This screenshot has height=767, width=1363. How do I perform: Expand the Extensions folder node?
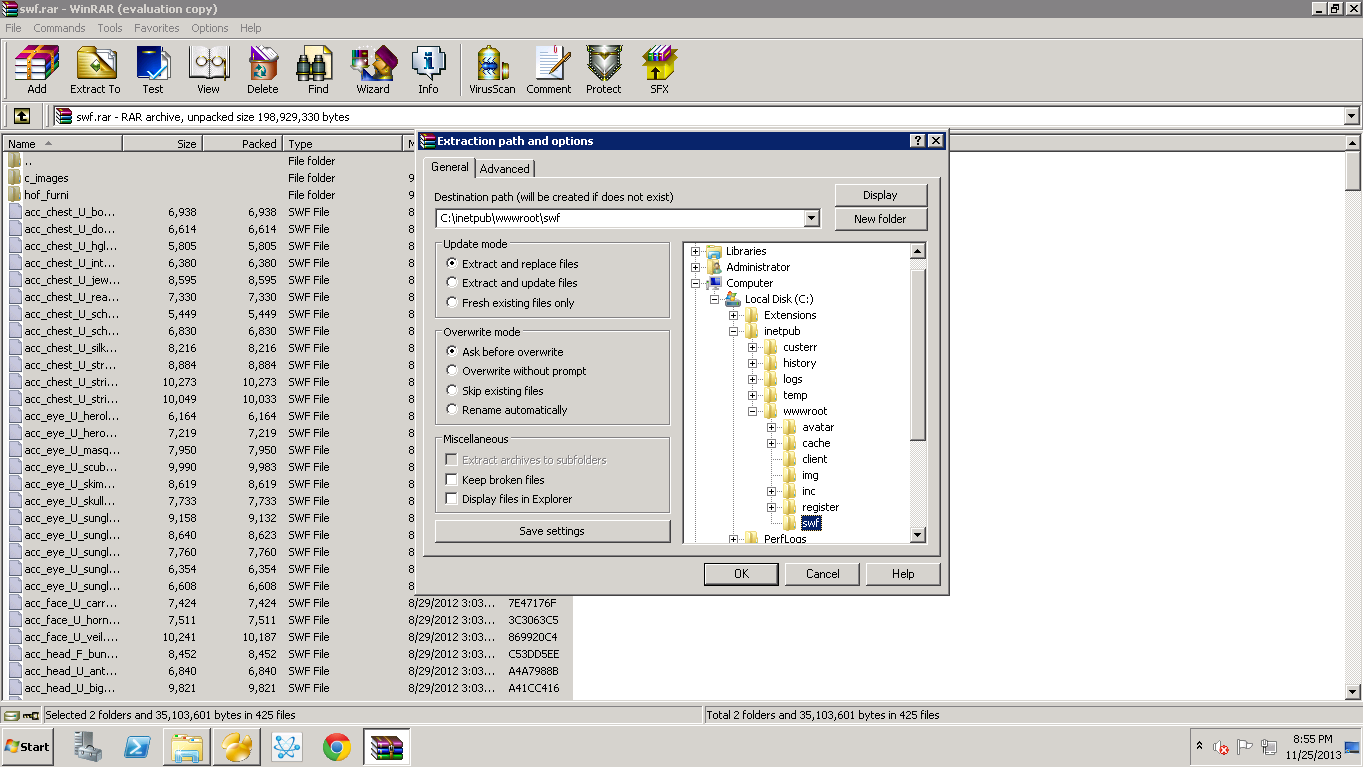tap(734, 315)
